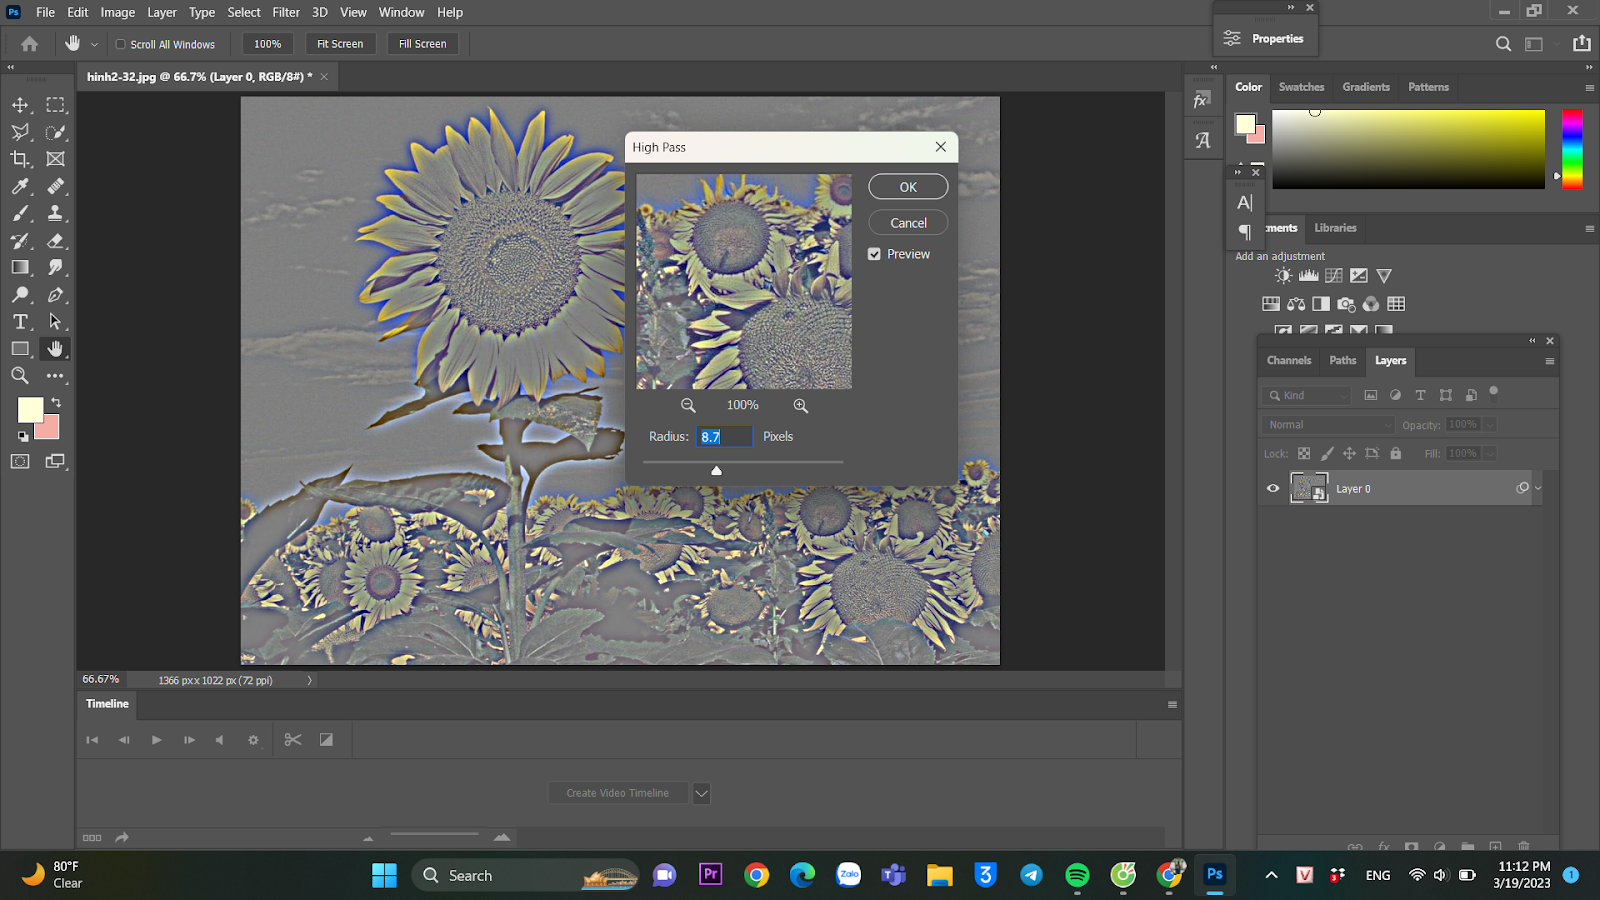Open the layer Kind filter dropdown

(x=1307, y=395)
